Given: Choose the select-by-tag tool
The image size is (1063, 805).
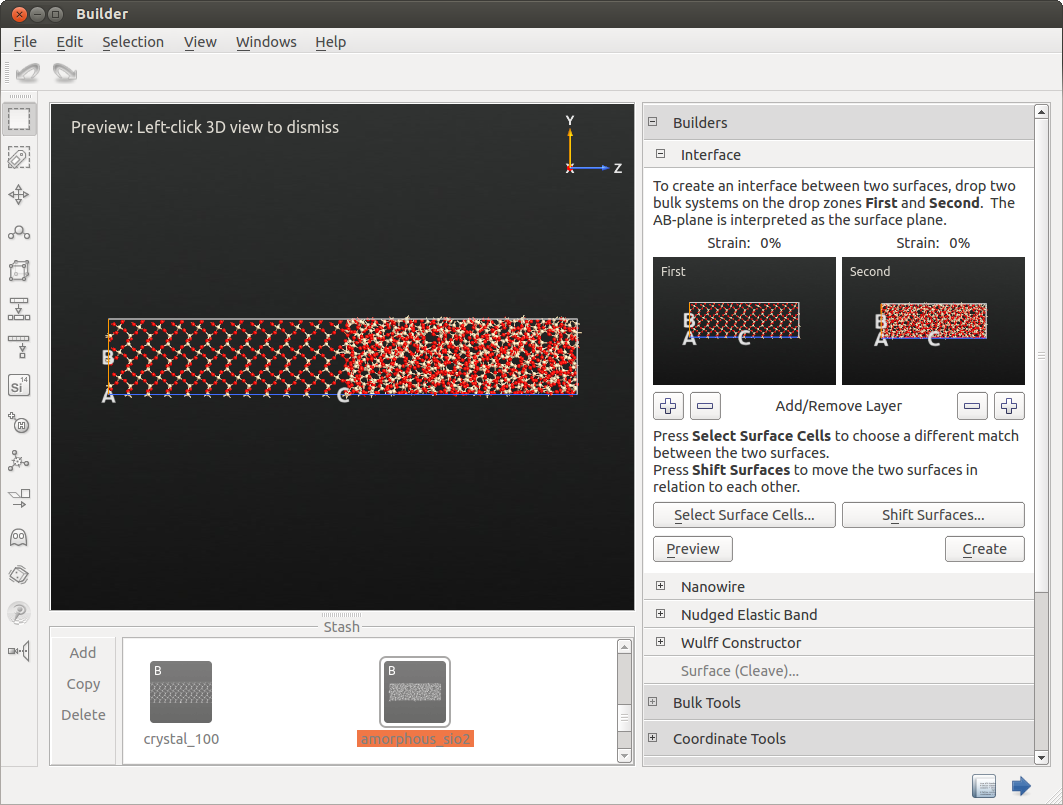Looking at the screenshot, I should click(19, 157).
